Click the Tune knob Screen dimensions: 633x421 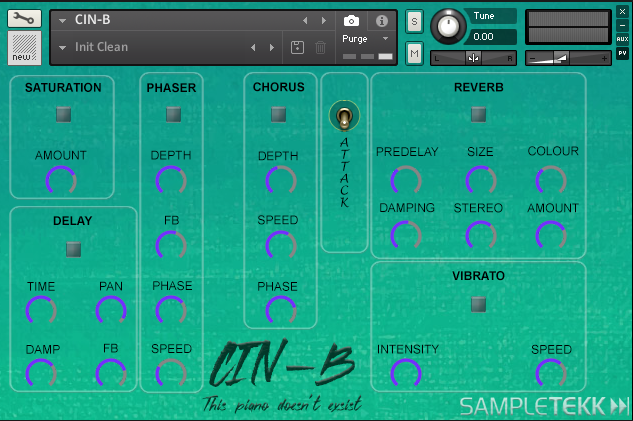pyautogui.click(x=450, y=26)
